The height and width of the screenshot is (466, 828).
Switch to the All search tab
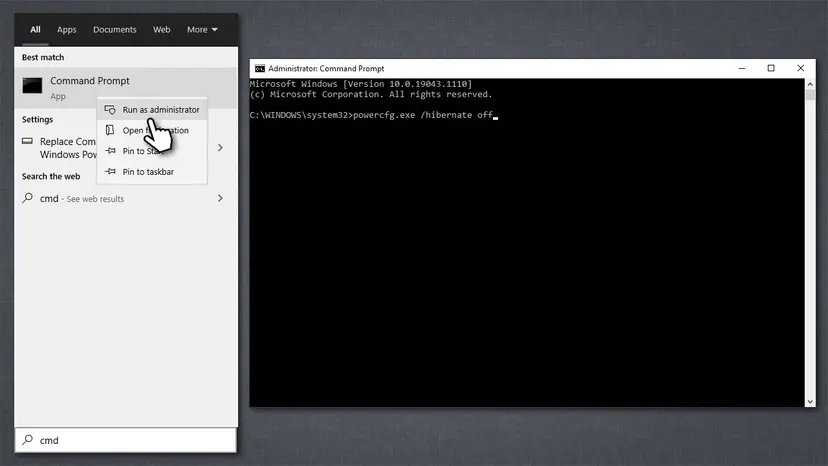35,30
